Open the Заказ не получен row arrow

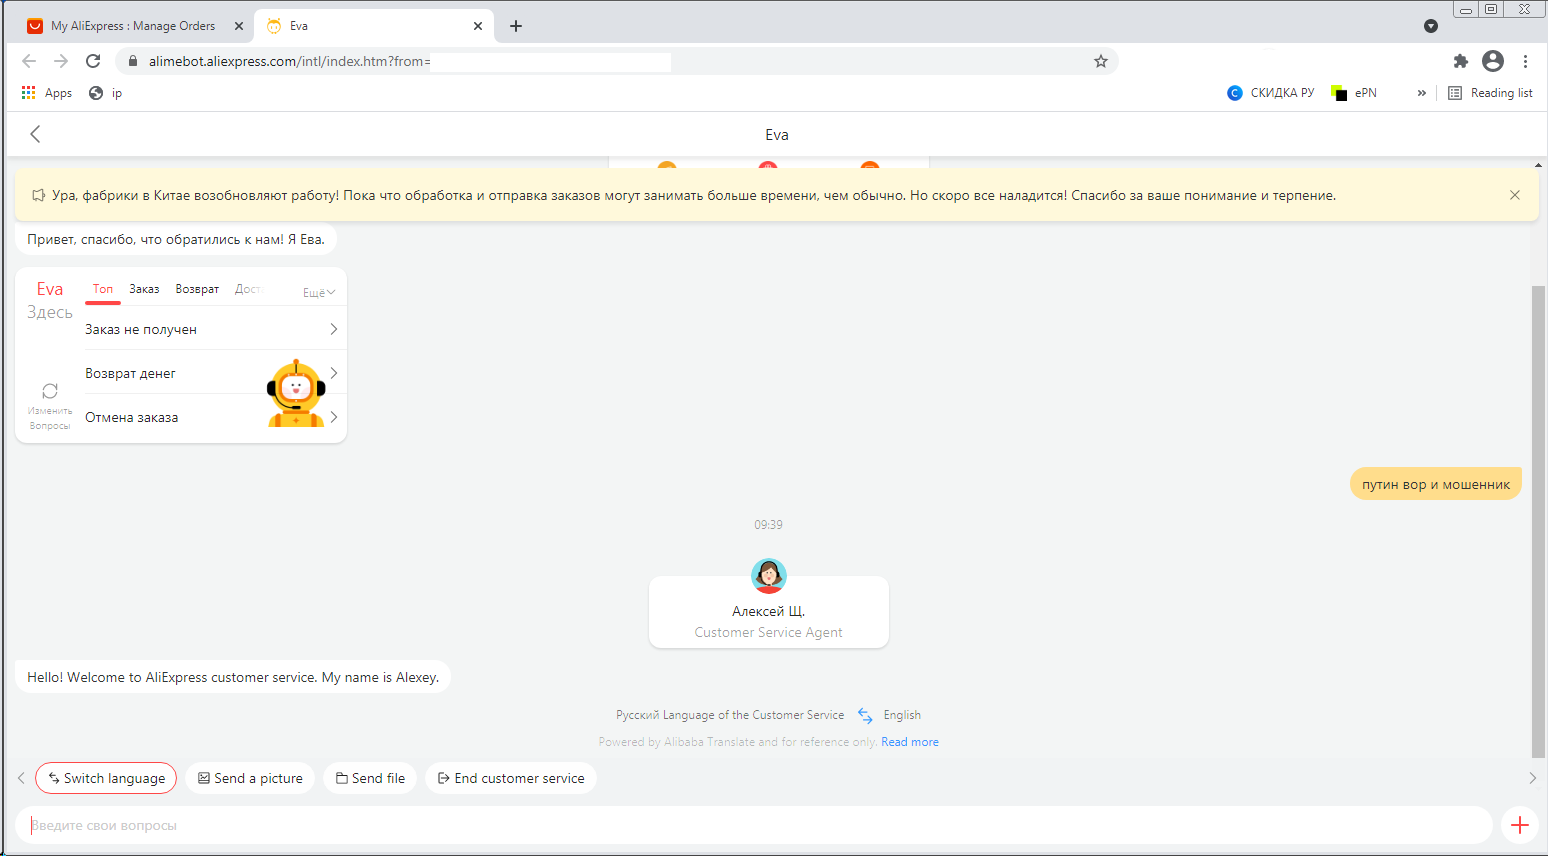point(334,329)
